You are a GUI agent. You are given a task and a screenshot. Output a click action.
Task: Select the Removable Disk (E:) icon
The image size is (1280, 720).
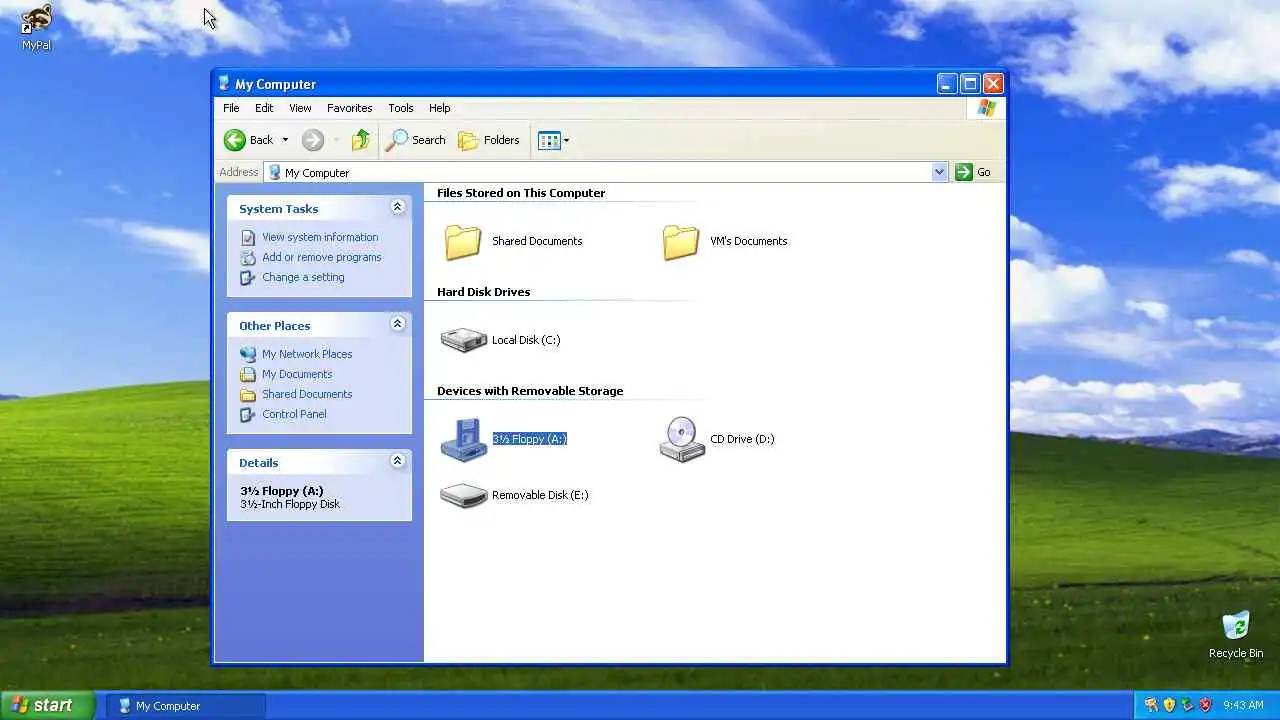[464, 495]
